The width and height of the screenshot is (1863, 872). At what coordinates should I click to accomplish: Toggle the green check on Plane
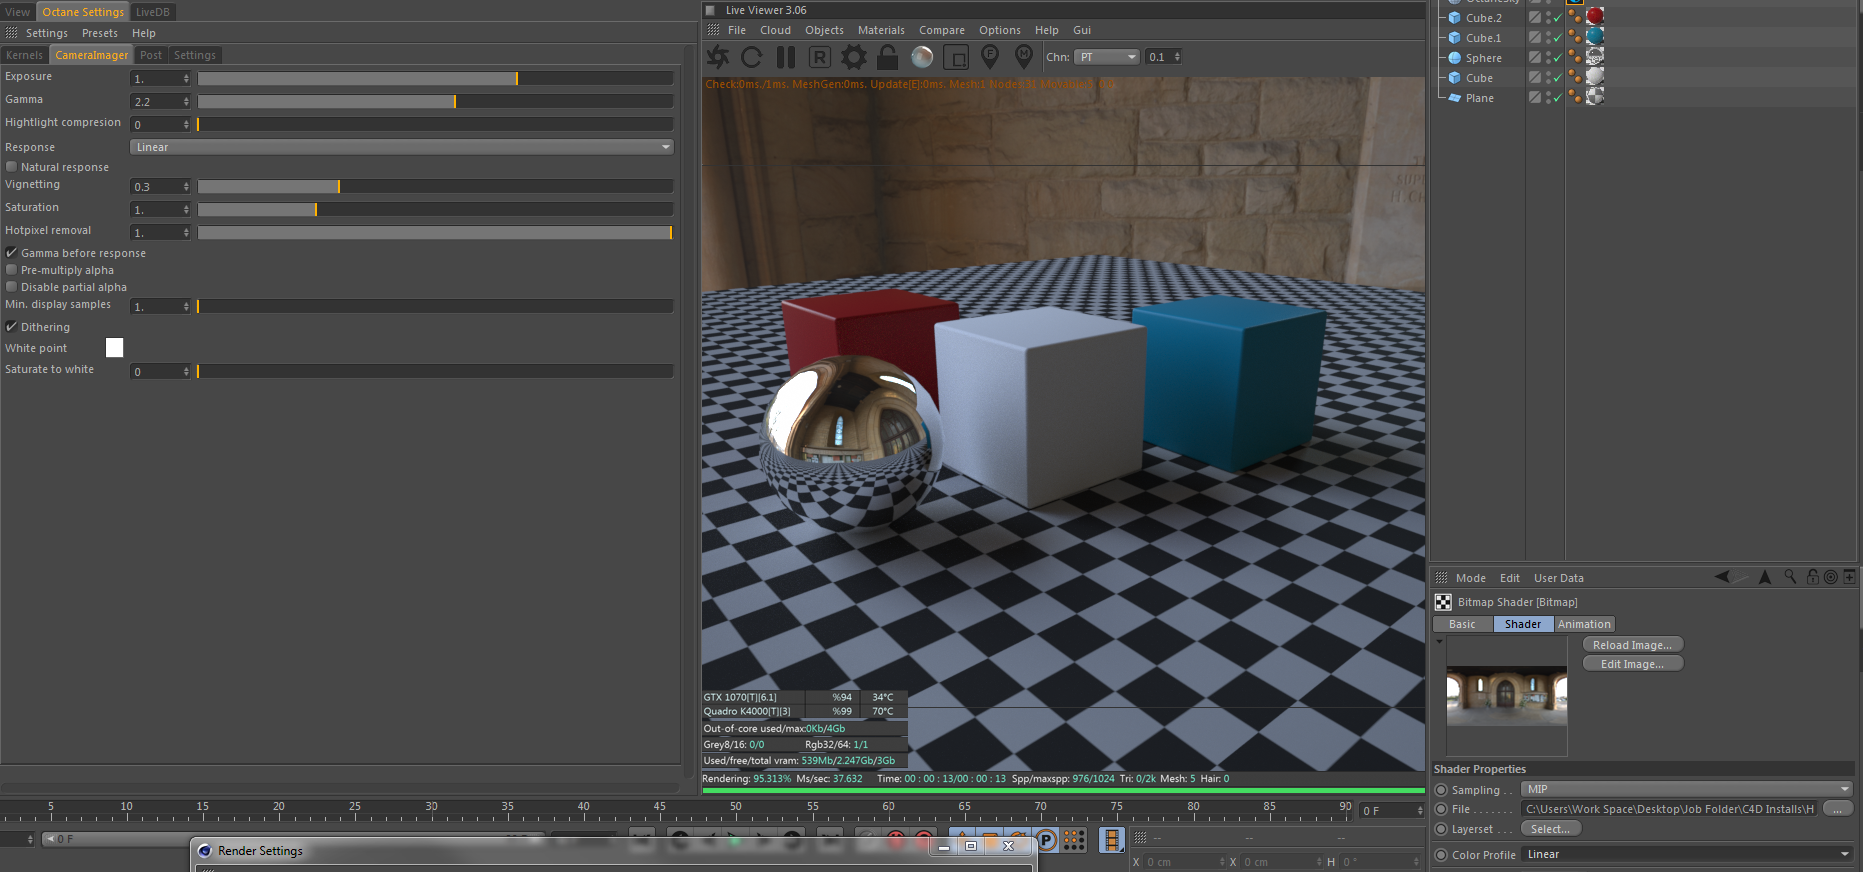(1557, 98)
